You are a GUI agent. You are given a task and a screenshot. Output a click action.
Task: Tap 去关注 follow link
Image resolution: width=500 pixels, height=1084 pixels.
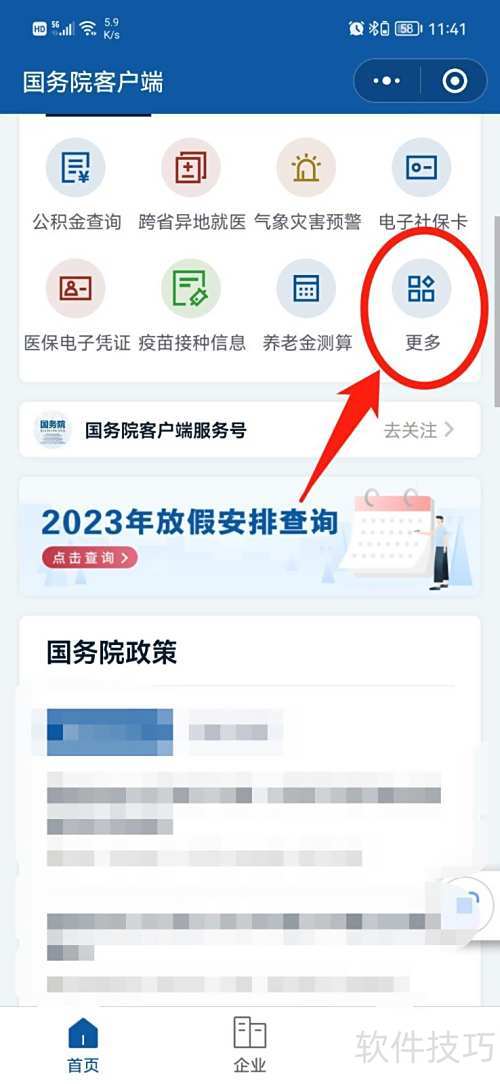click(x=419, y=430)
